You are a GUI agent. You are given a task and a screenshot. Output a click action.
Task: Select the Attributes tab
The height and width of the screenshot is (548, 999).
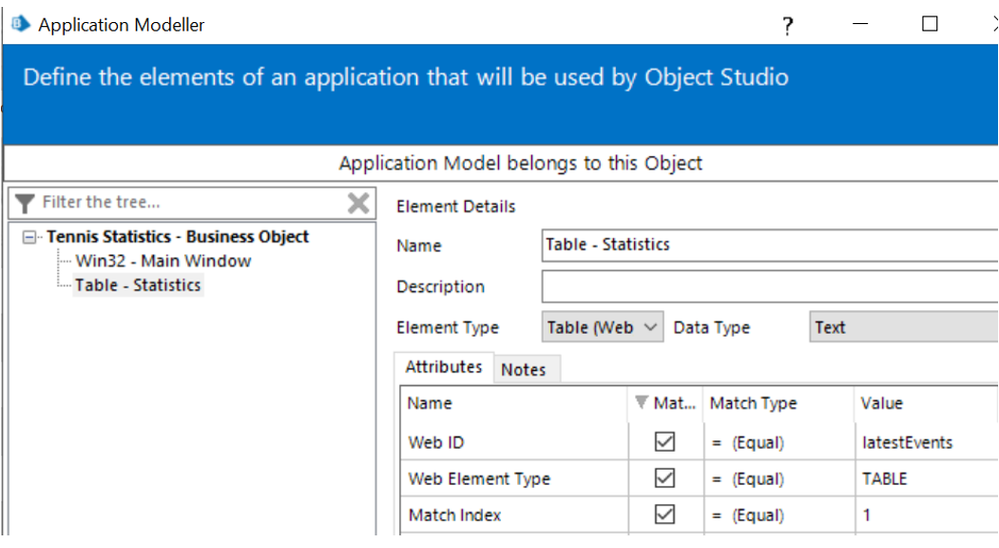tap(443, 367)
